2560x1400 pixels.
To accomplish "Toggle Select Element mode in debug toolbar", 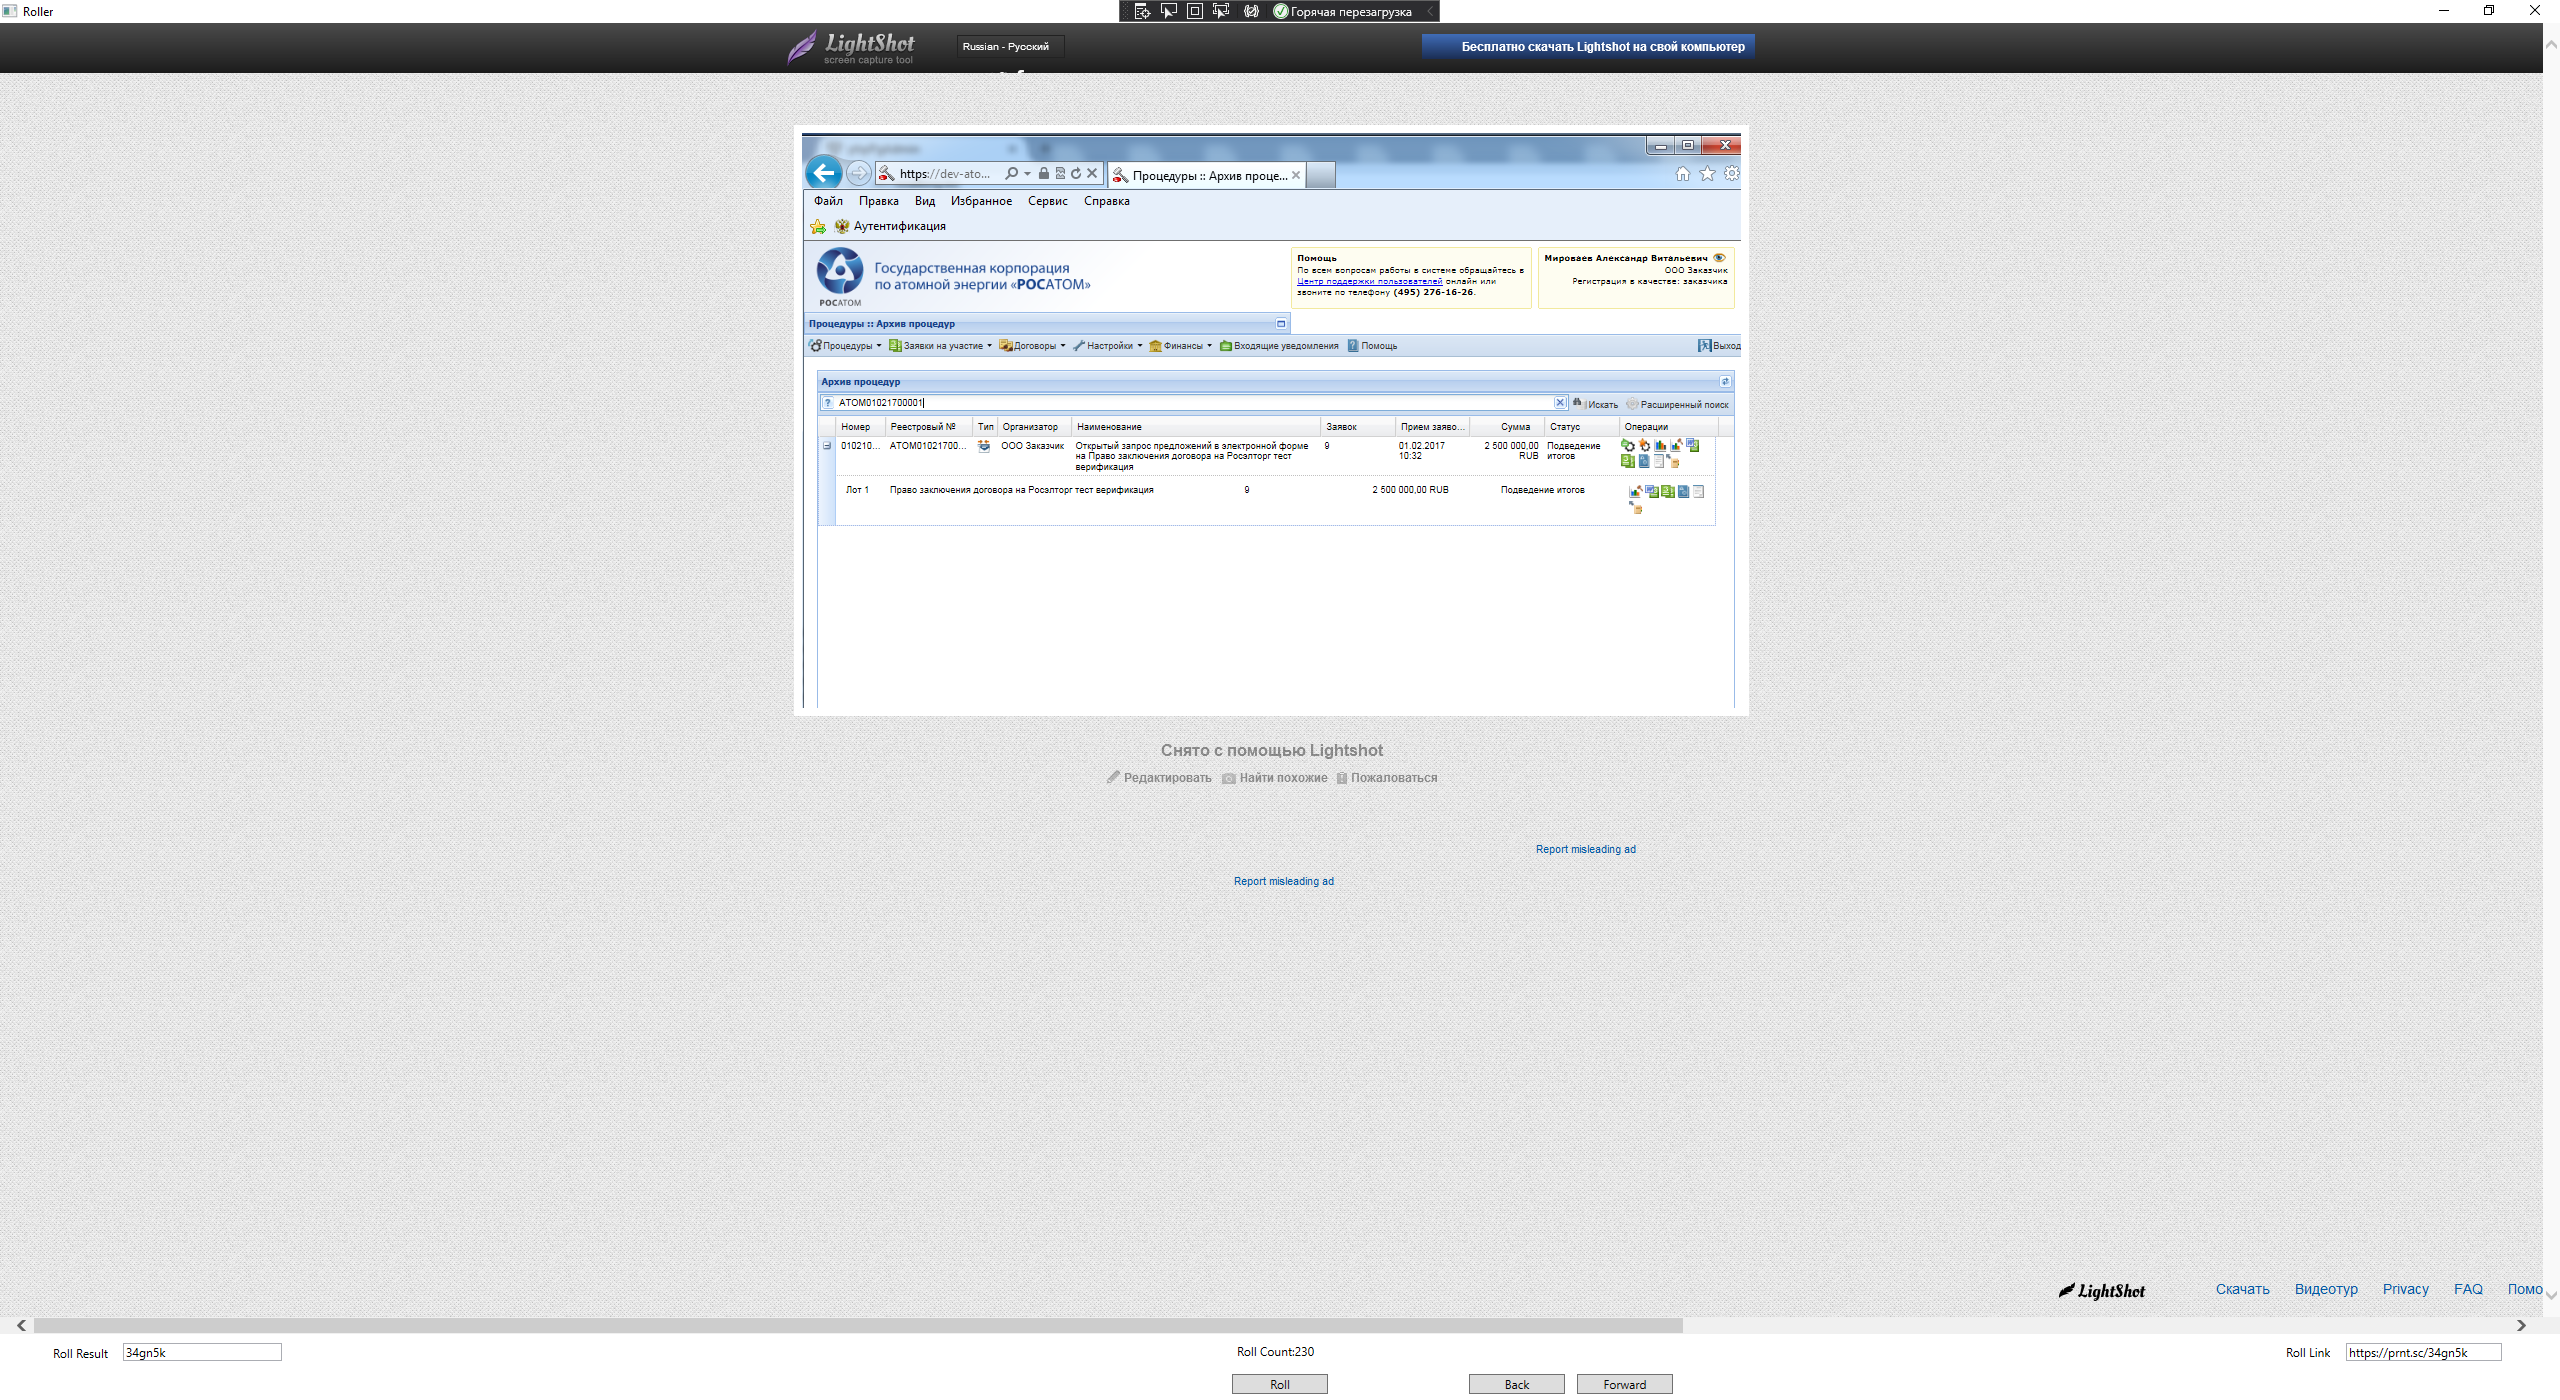I will tap(1168, 11).
